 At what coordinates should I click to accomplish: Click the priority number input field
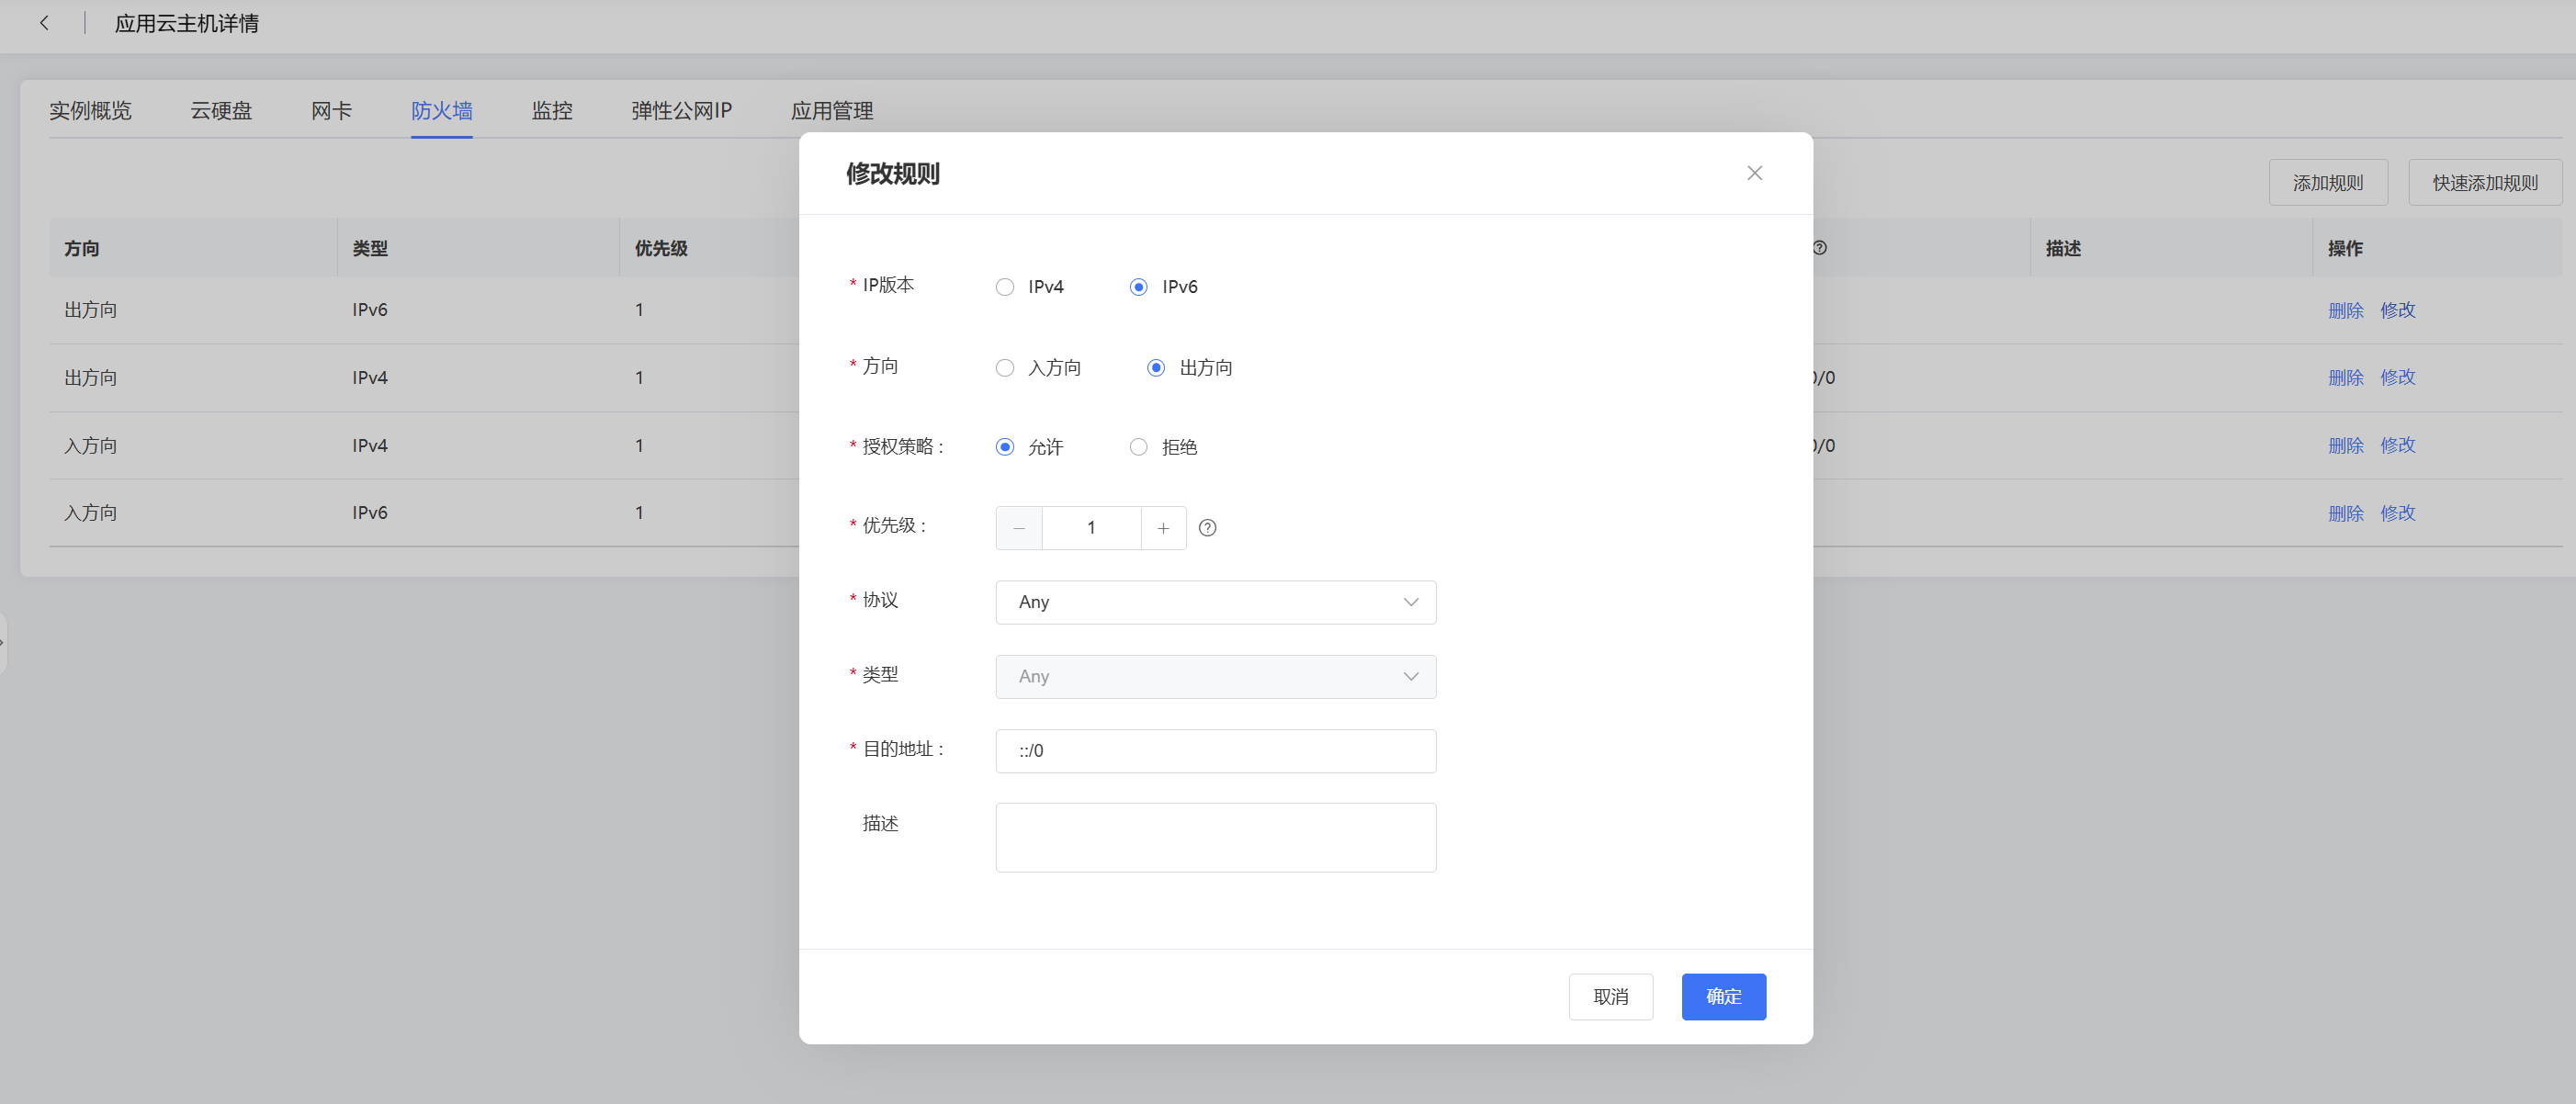click(x=1091, y=528)
